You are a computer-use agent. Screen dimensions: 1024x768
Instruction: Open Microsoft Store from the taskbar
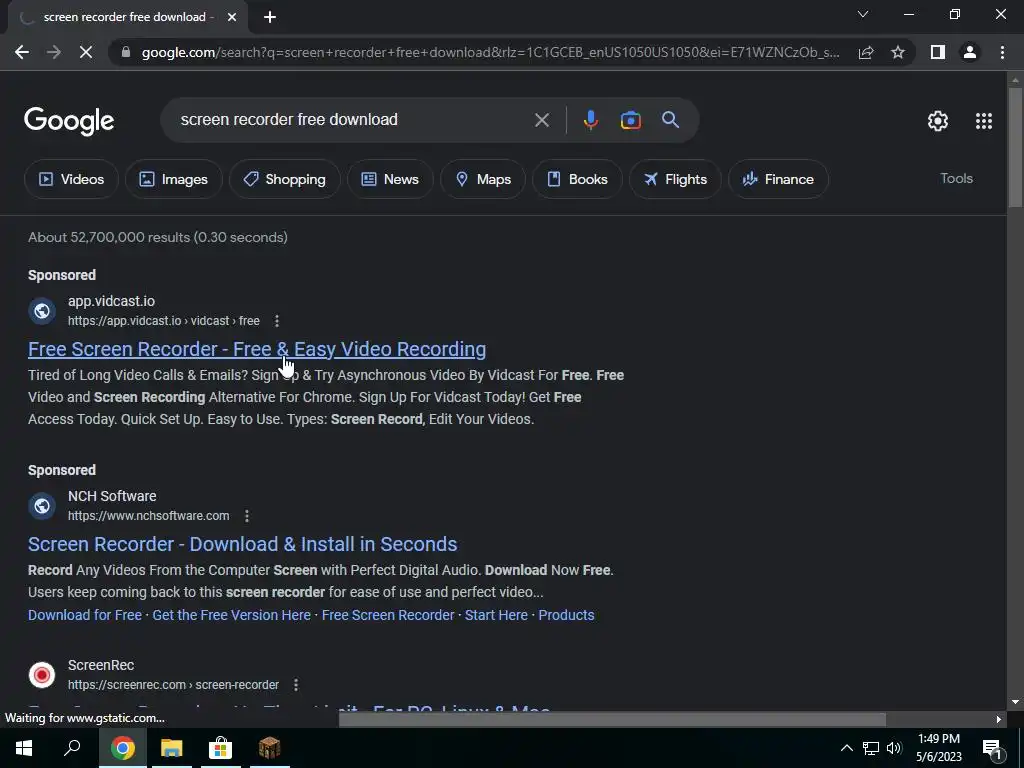coord(221,748)
